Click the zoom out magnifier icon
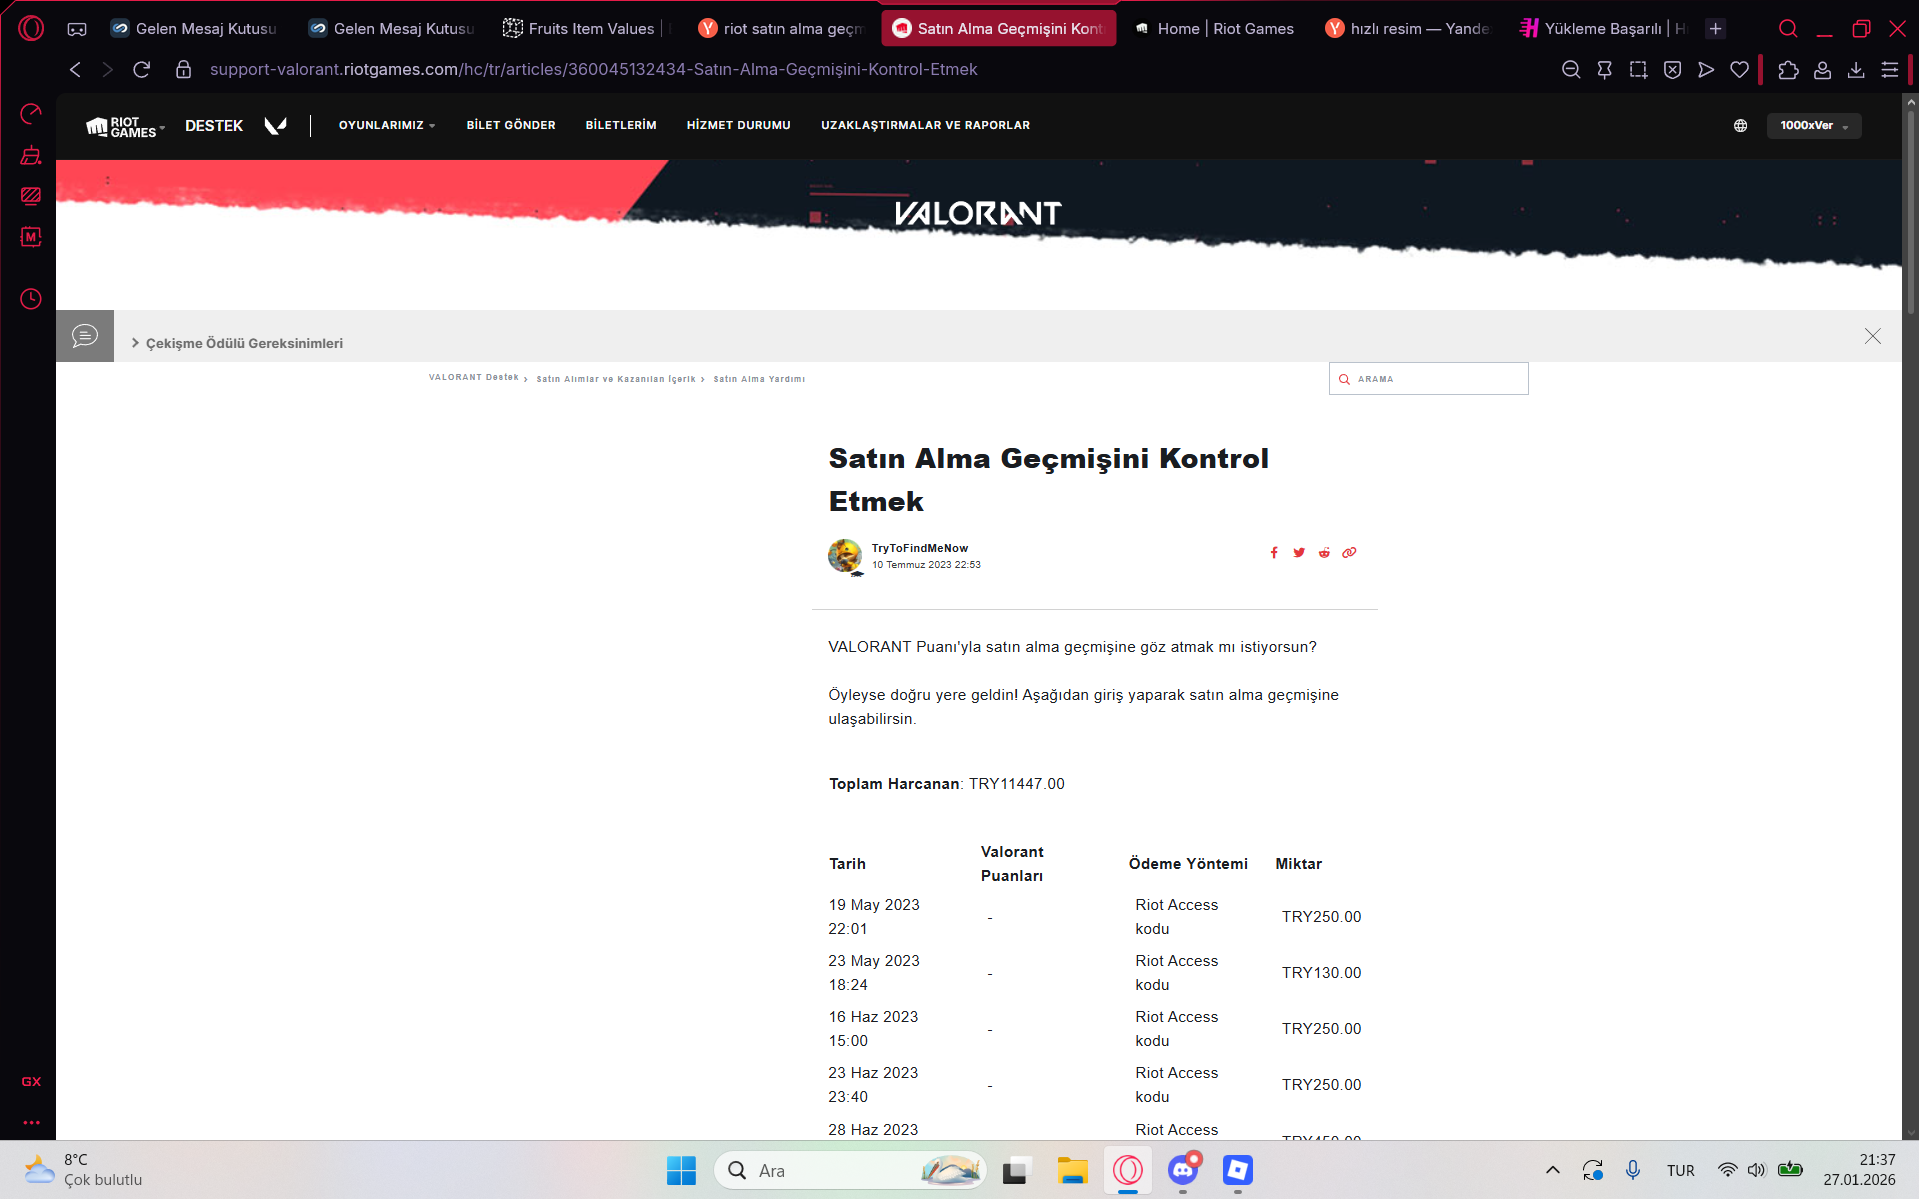1919x1199 pixels. [x=1571, y=69]
